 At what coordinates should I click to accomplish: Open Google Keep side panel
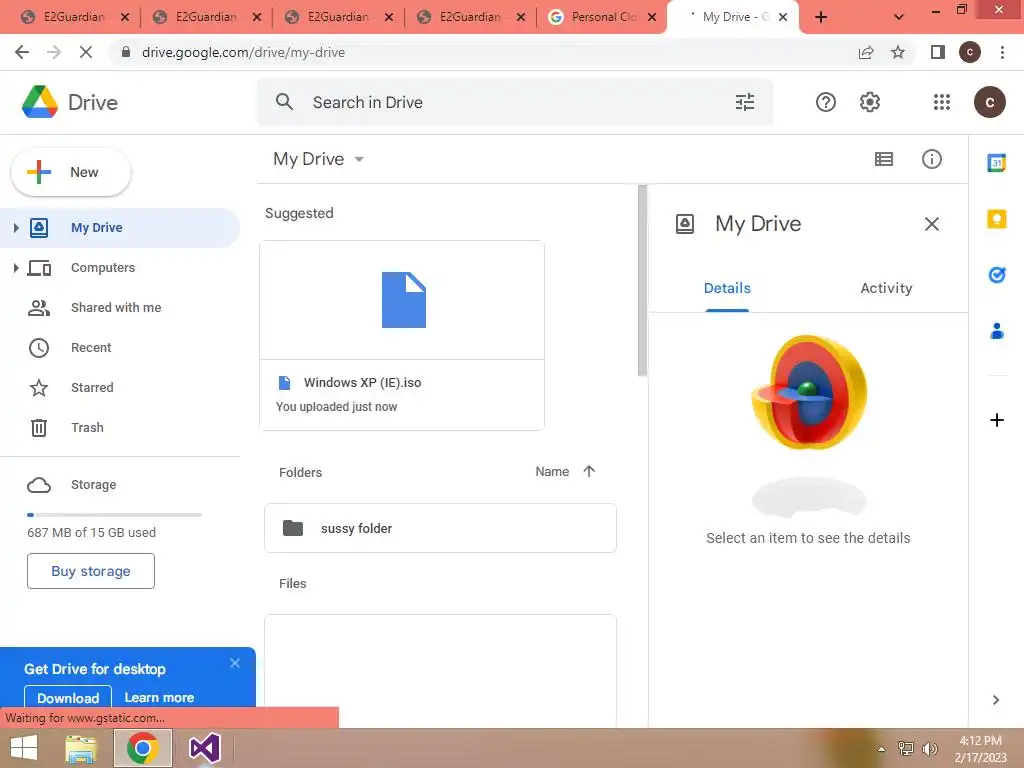997,219
